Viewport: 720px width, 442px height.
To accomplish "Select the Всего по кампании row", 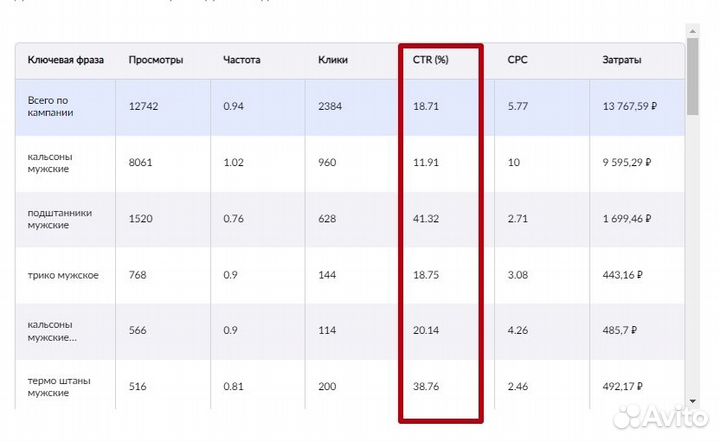I will tap(50, 106).
